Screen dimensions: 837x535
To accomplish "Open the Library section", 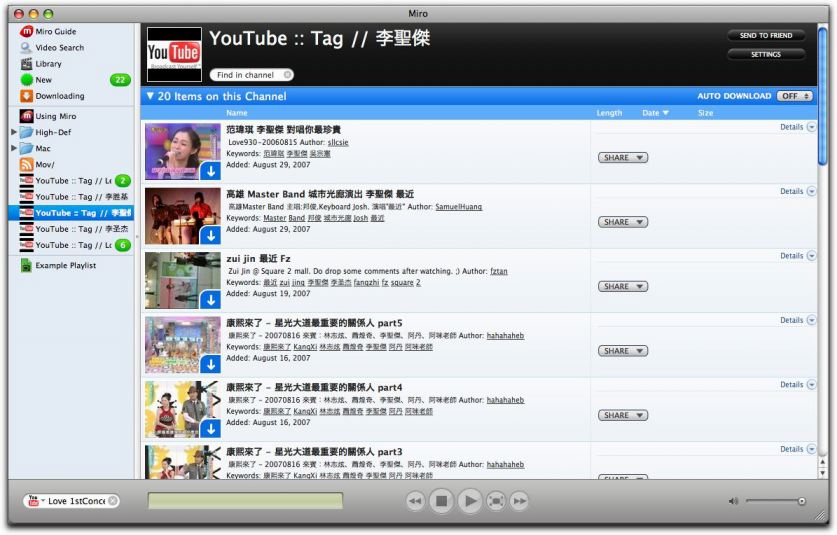I will pyautogui.click(x=48, y=64).
